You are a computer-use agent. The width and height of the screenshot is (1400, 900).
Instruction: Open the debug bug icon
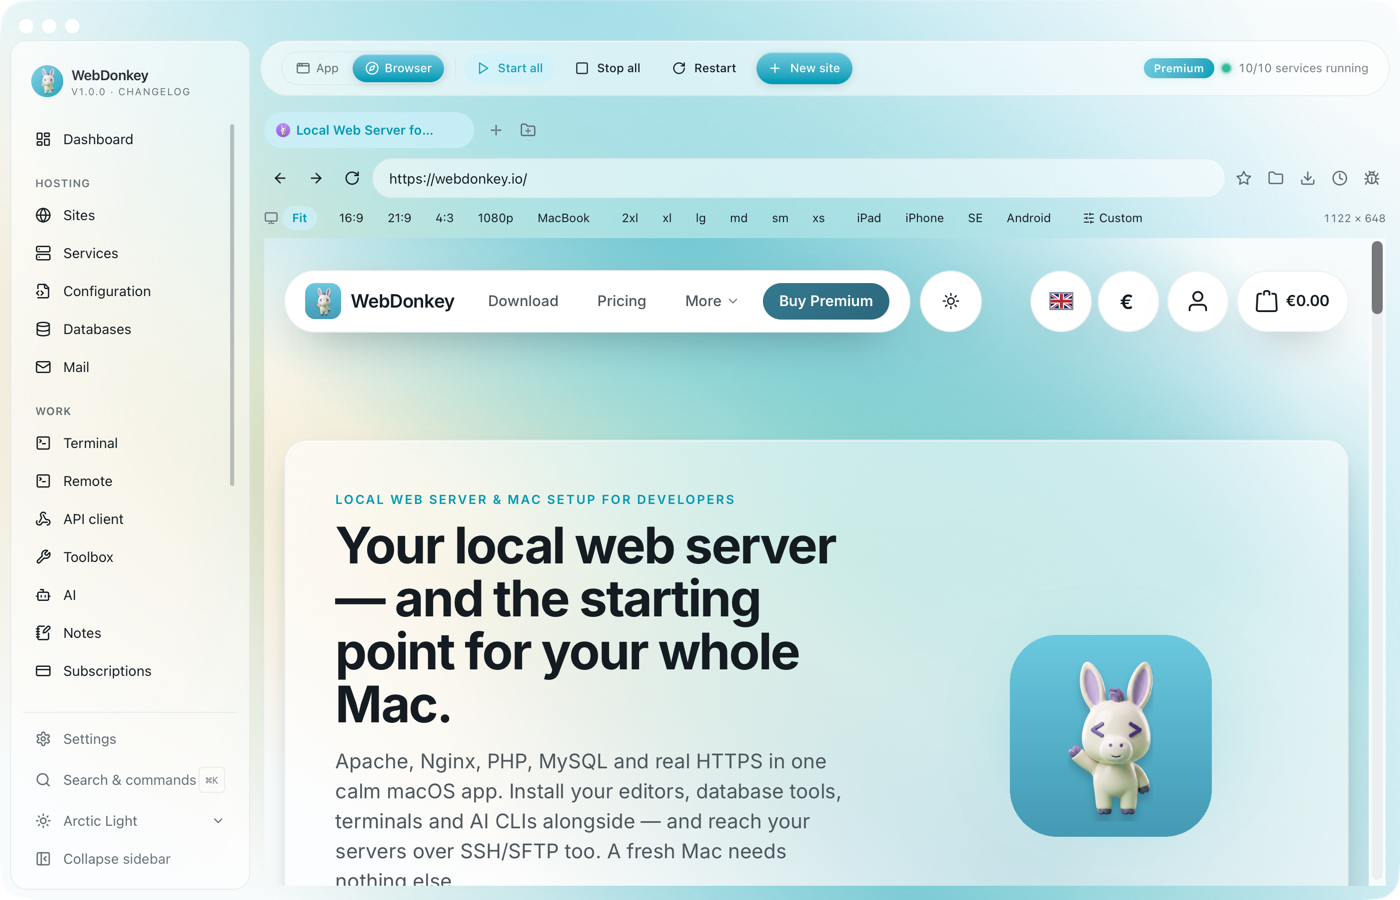pyautogui.click(x=1371, y=178)
